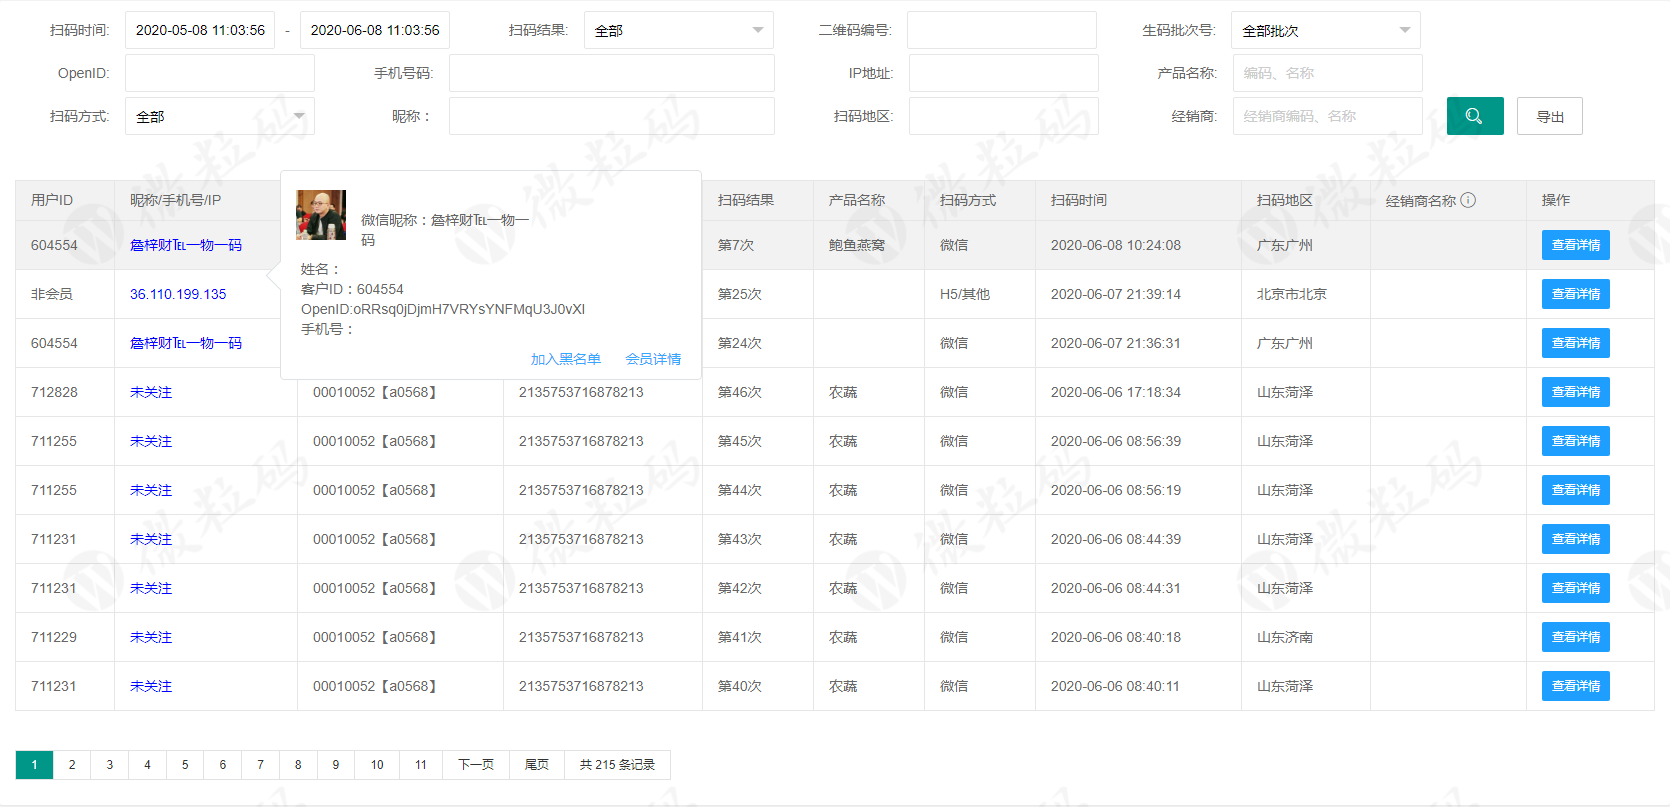The height and width of the screenshot is (807, 1670).
Task: Jump to page 11 in pagination
Action: (421, 765)
